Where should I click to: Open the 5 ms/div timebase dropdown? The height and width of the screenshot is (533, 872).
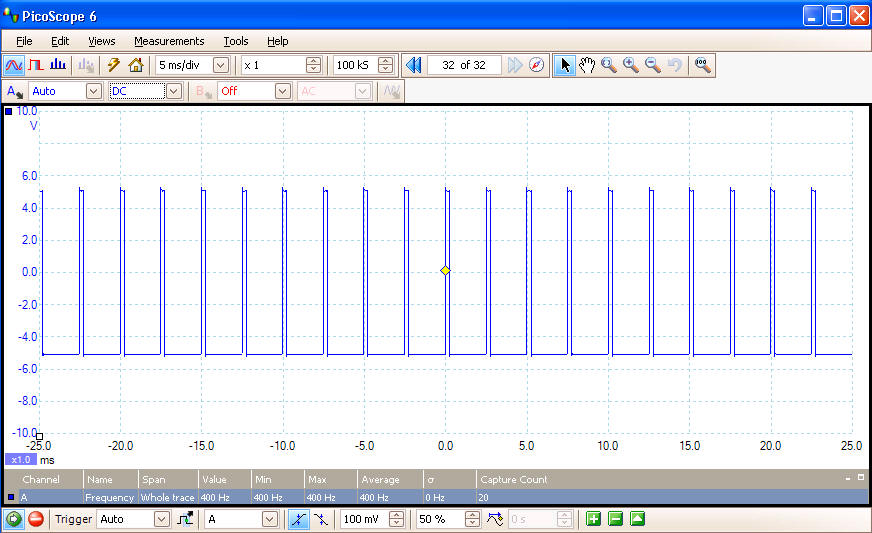pyautogui.click(x=221, y=65)
